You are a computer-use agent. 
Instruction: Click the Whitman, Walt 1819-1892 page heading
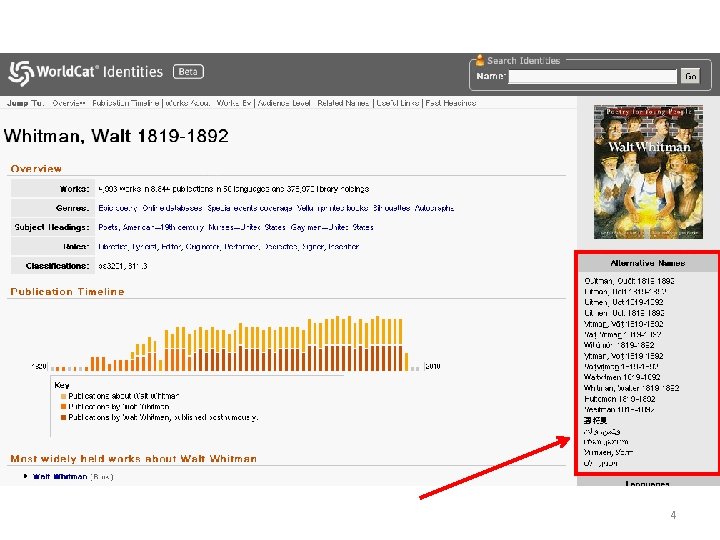click(116, 136)
